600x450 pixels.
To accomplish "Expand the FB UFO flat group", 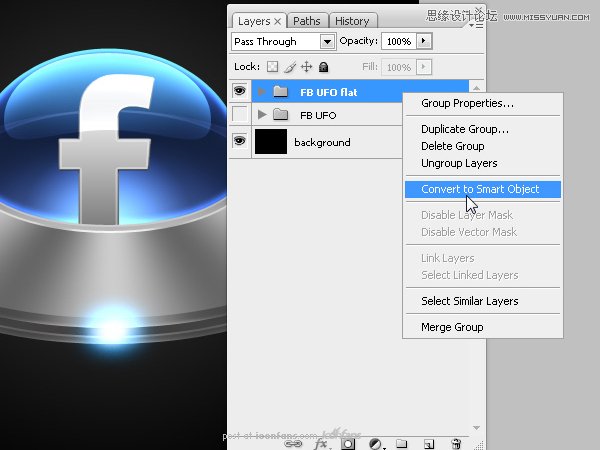I will [262, 91].
